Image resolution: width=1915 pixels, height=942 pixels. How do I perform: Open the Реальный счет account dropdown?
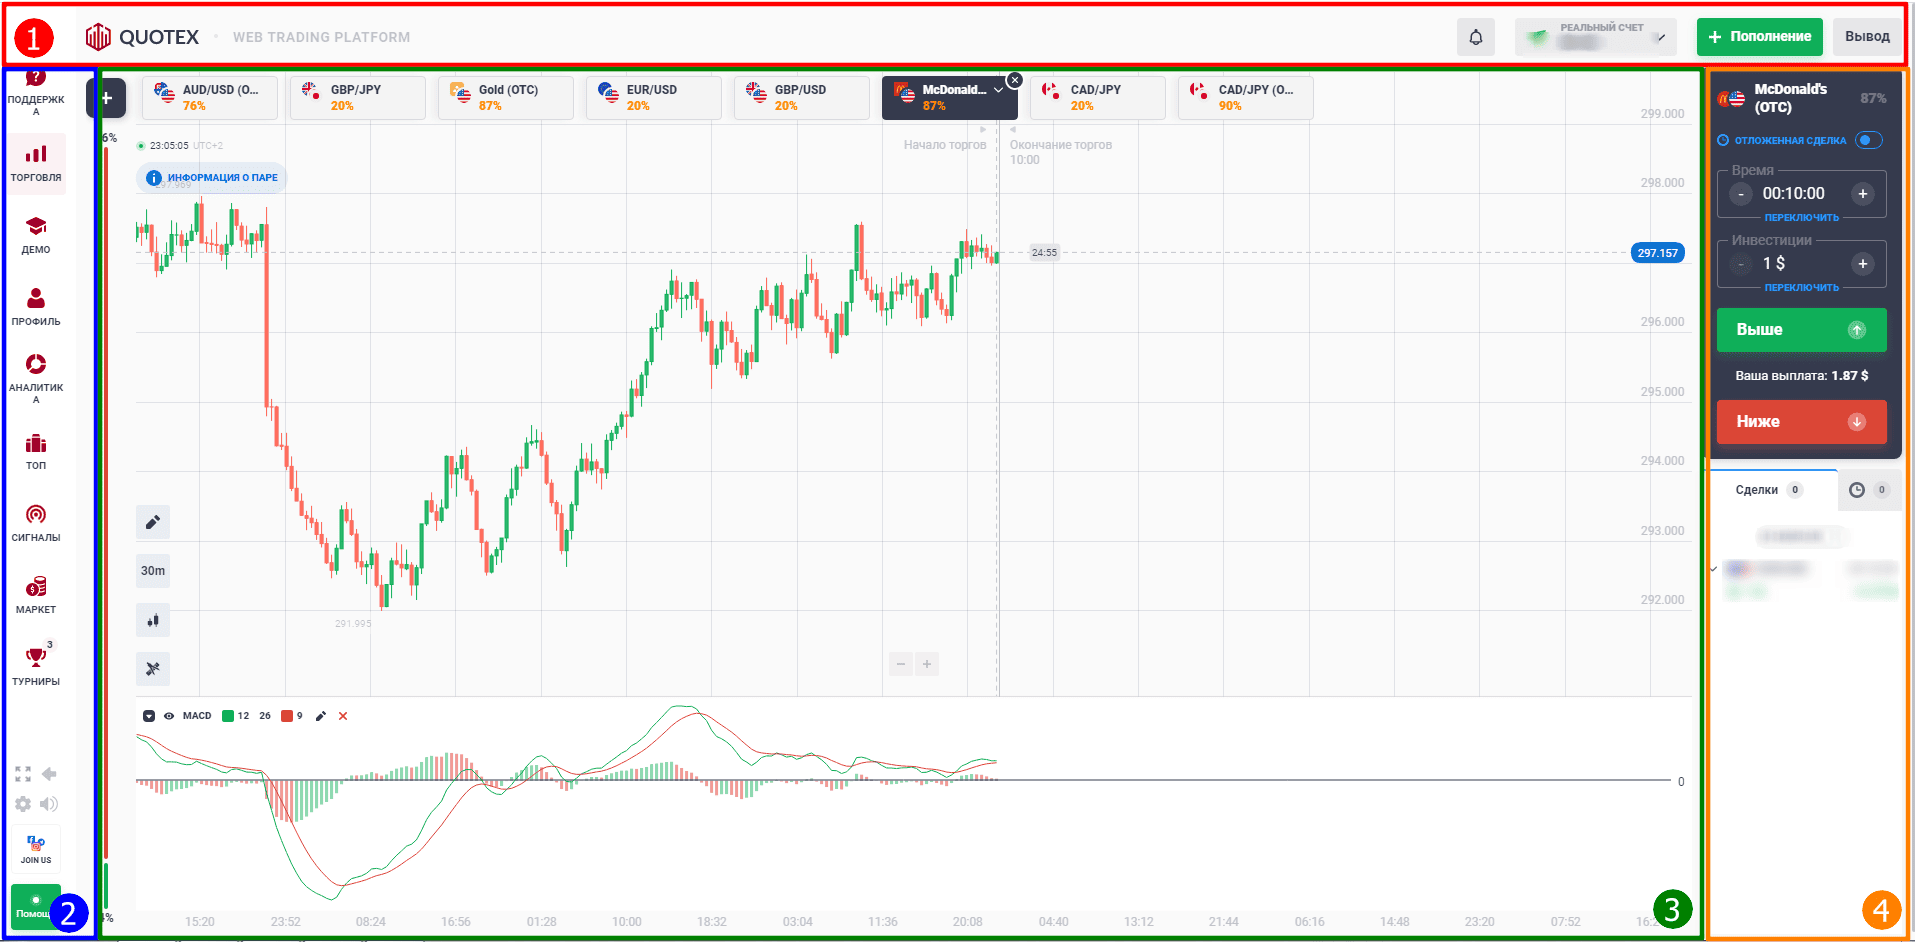[x=1596, y=37]
